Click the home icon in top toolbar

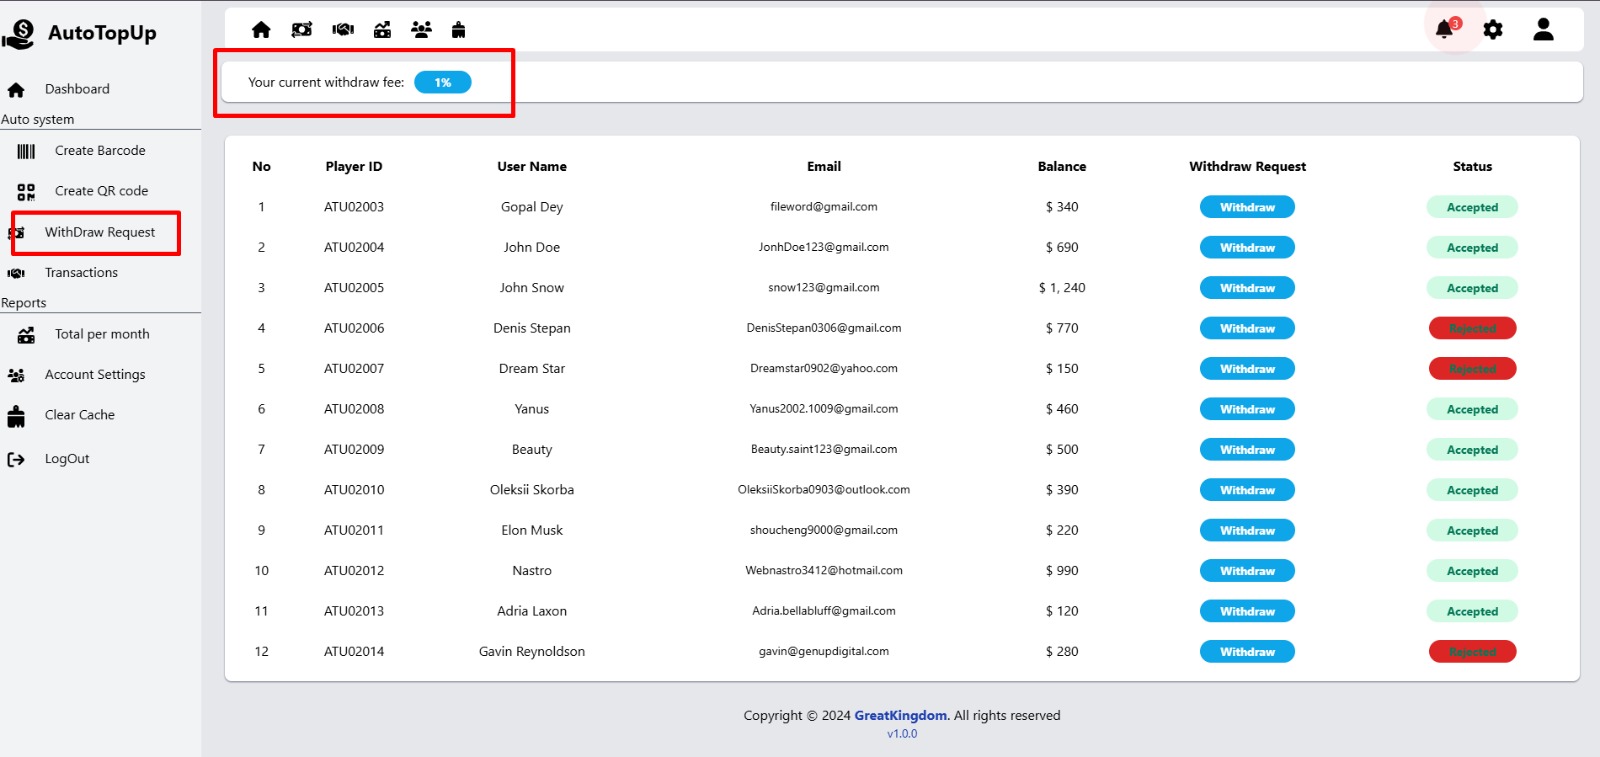[261, 30]
